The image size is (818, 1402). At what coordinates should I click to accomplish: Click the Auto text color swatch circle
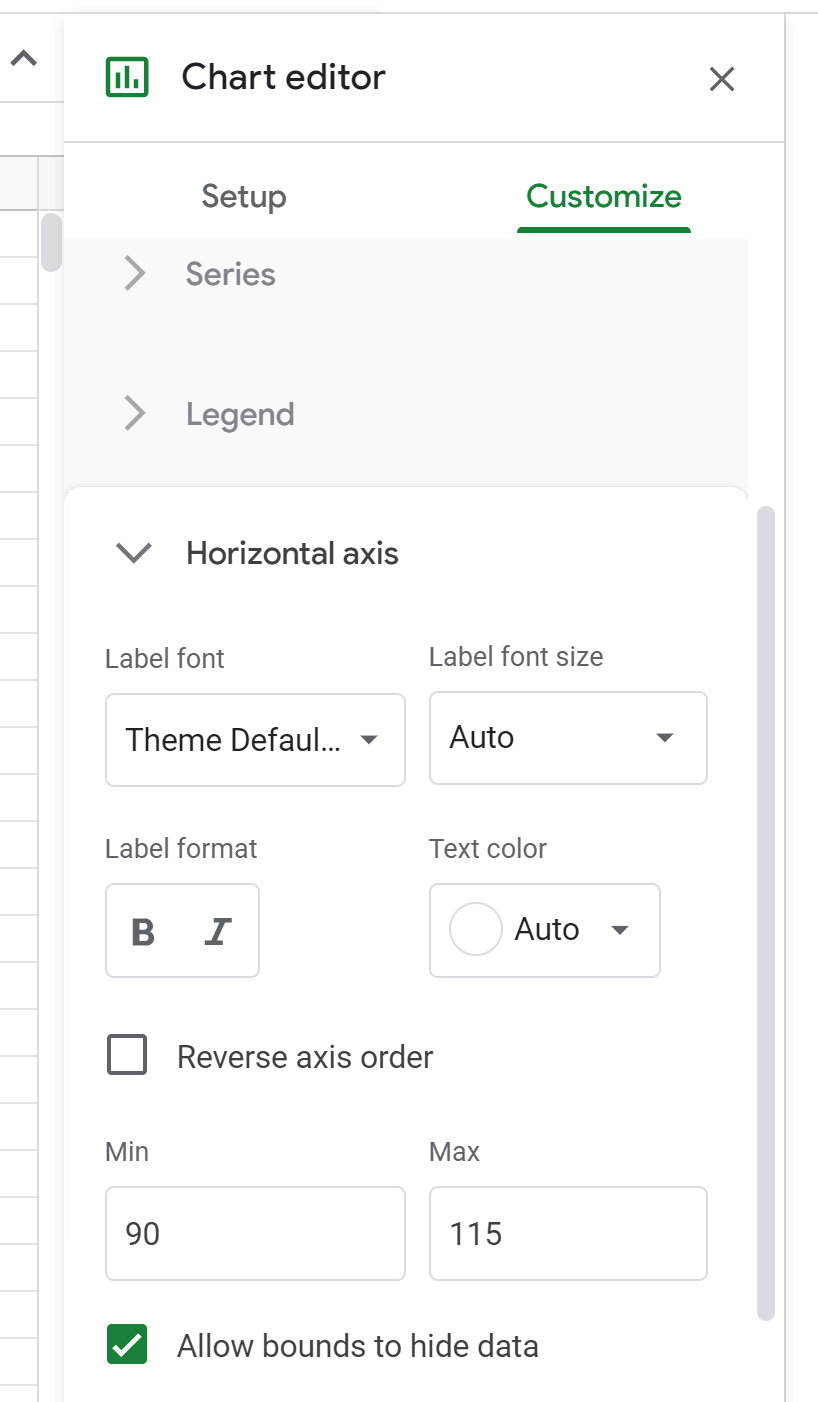point(476,930)
